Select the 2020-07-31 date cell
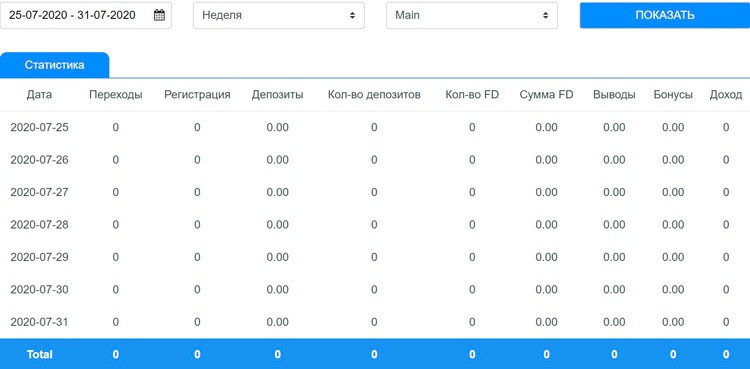Screen dimensions: 750x369 pyautogui.click(x=39, y=322)
